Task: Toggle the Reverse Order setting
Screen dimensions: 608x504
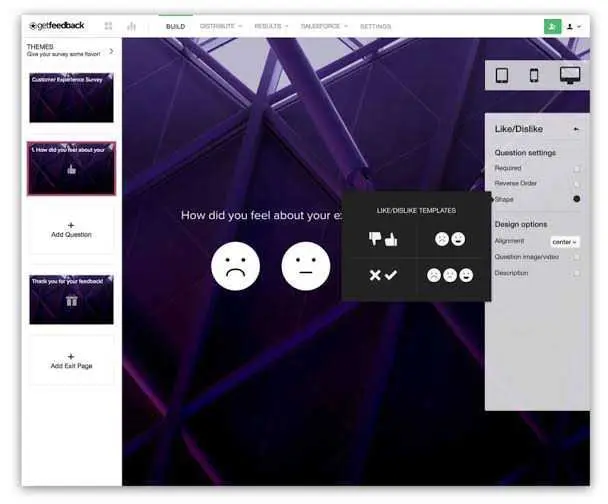Action: 577,184
